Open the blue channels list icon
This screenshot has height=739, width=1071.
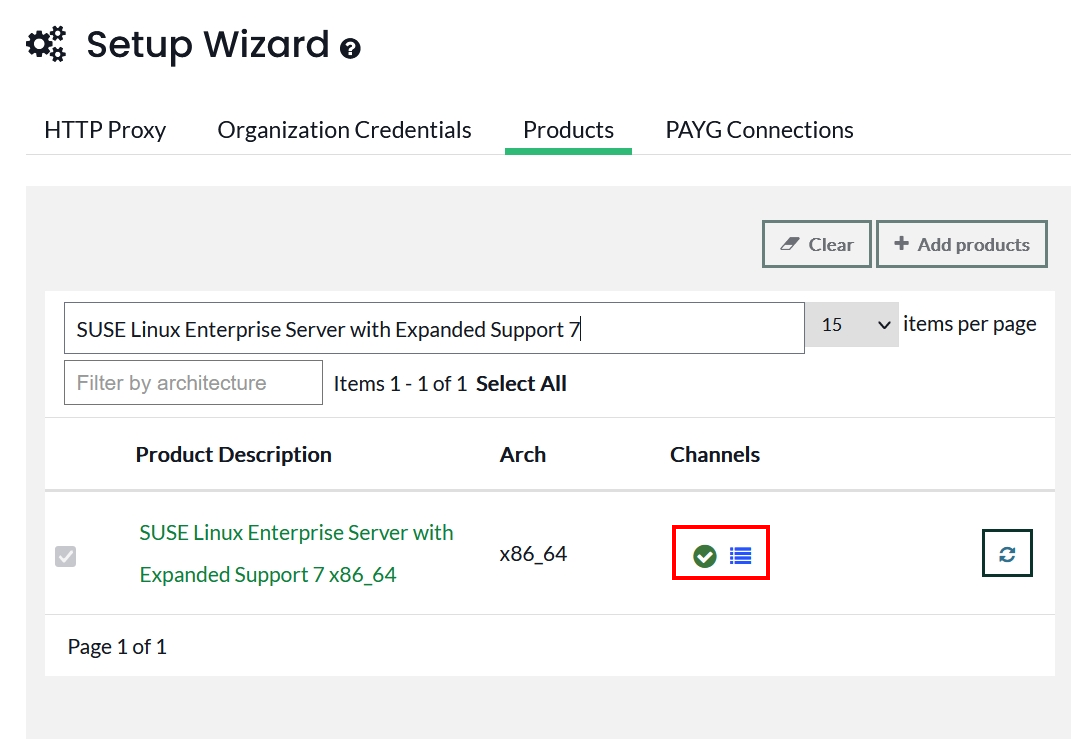click(740, 556)
